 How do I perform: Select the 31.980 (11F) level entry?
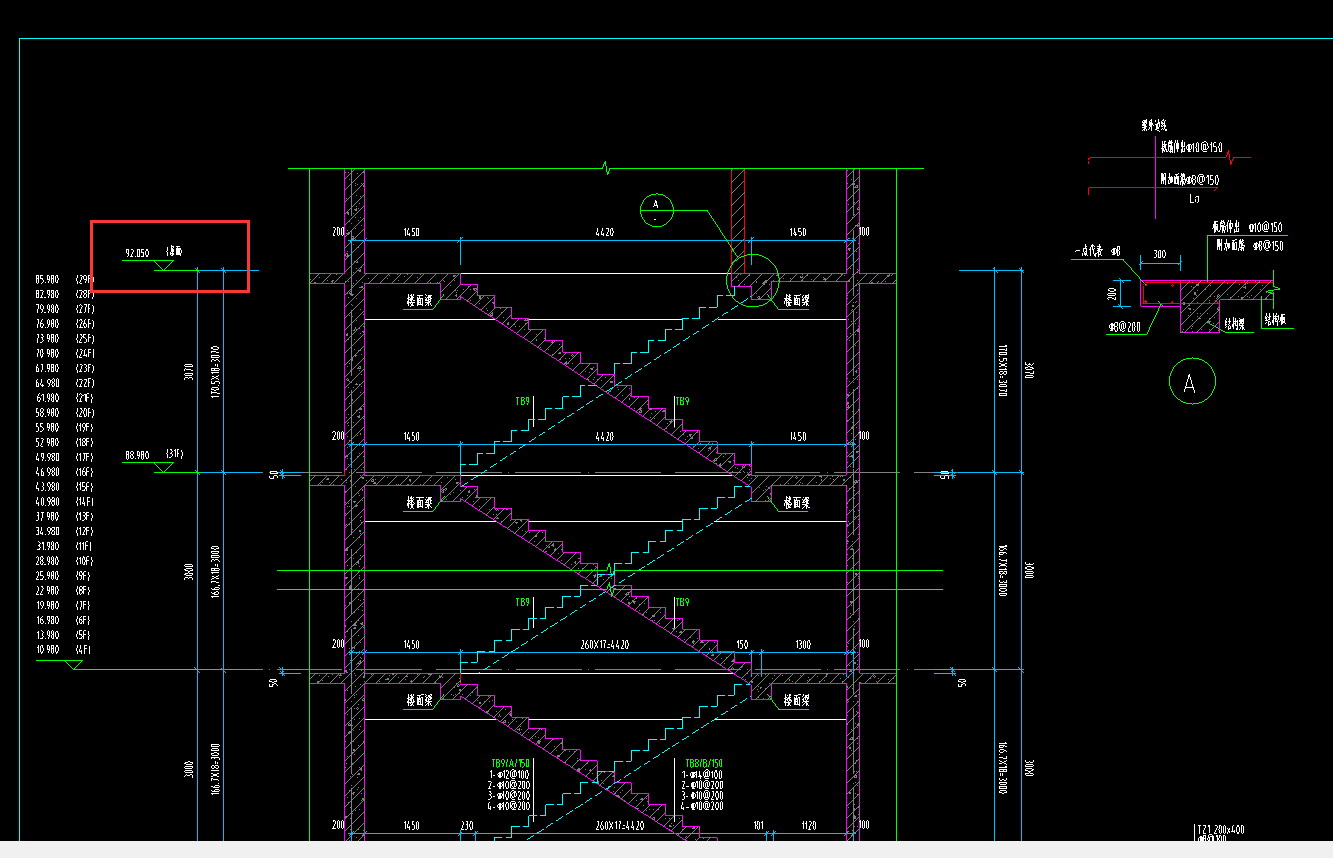point(64,546)
